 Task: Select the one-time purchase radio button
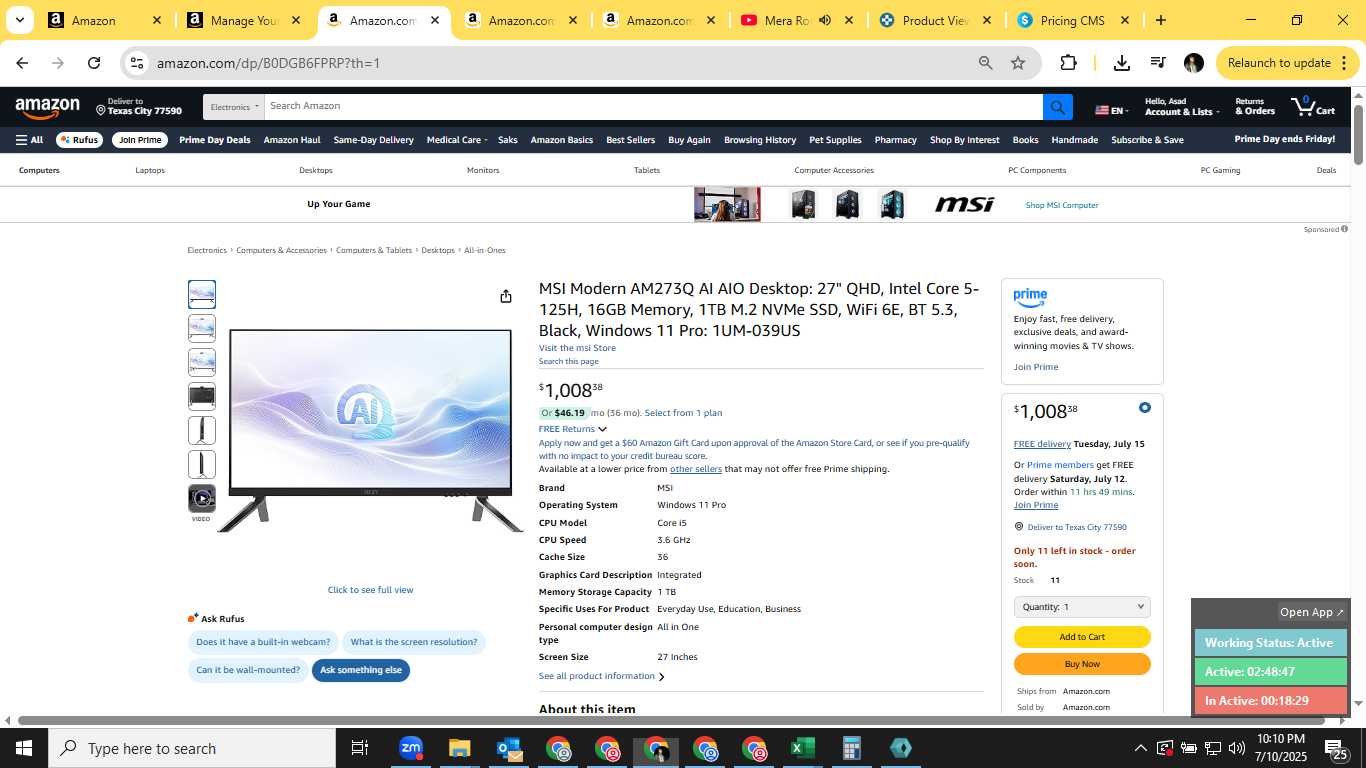pos(1144,407)
